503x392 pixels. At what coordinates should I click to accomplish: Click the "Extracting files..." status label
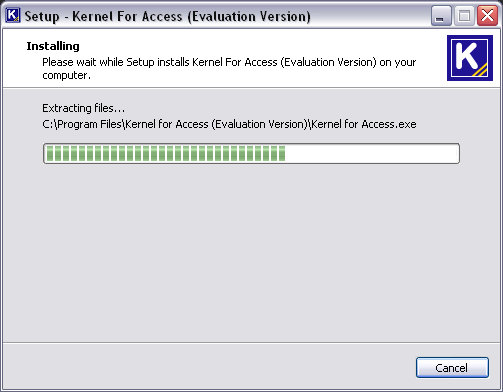(83, 108)
